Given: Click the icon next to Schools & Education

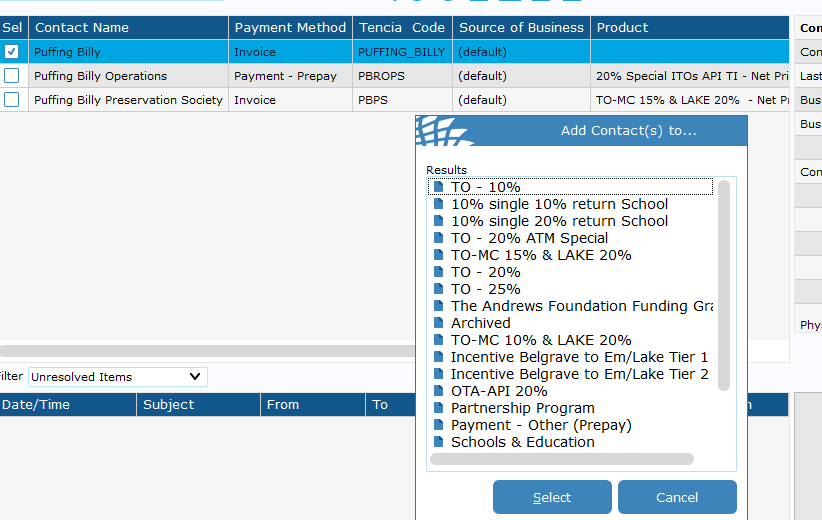Looking at the screenshot, I should [x=438, y=442].
